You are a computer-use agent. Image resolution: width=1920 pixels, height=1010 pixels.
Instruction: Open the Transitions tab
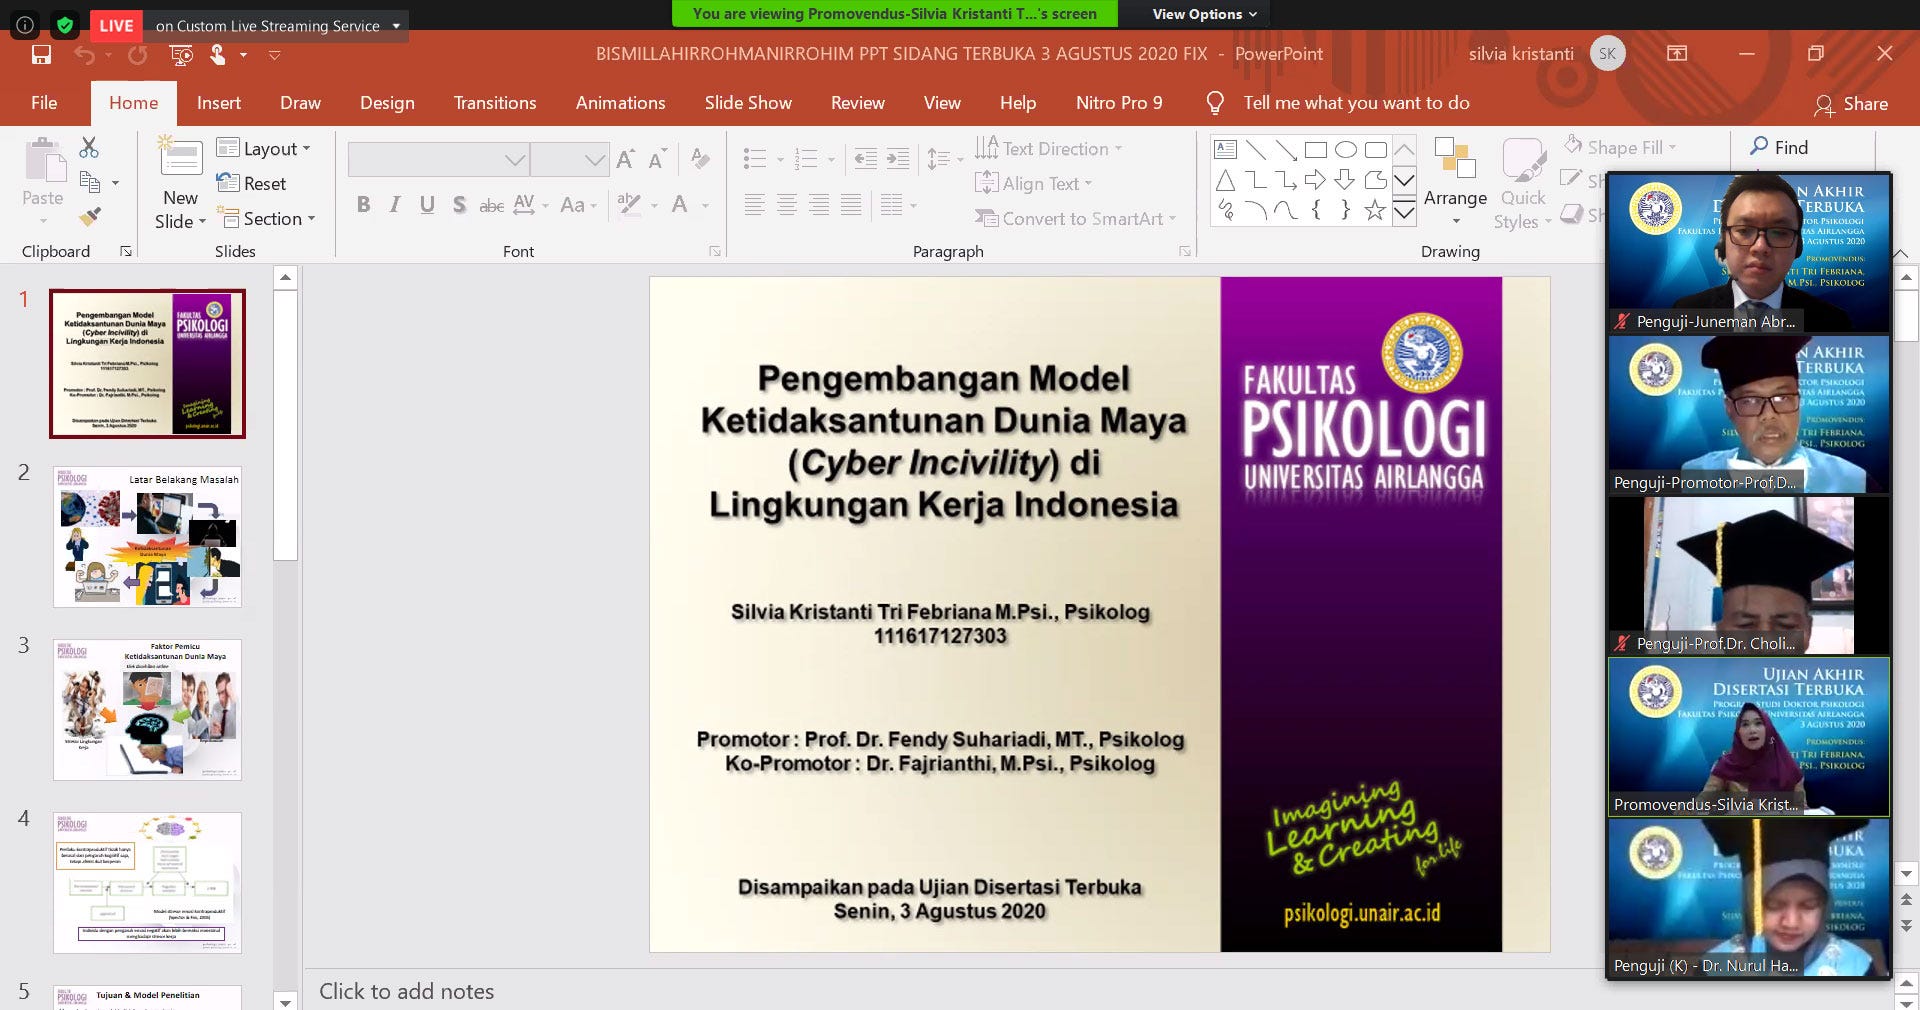point(495,103)
